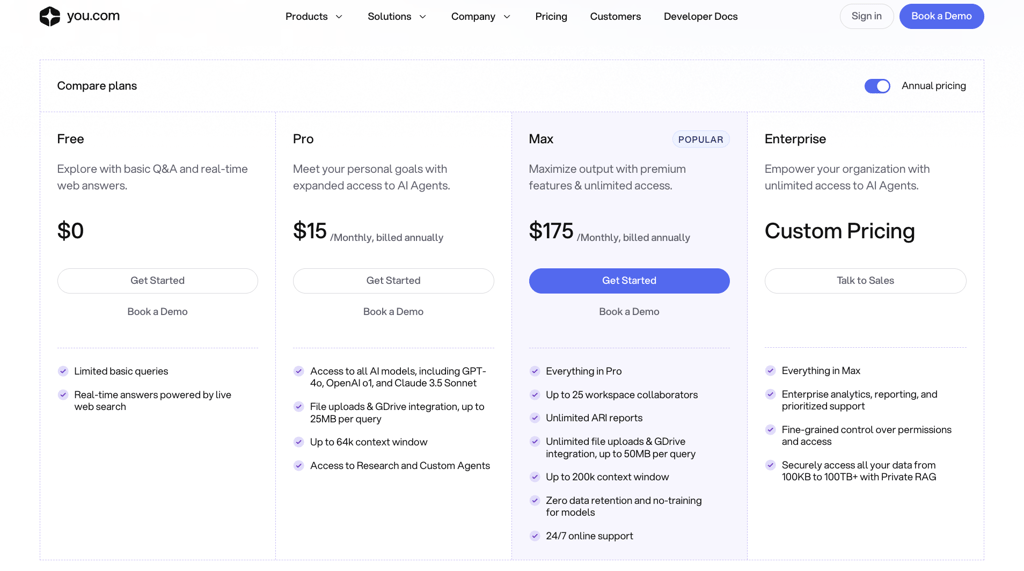This screenshot has height=571, width=1024.
Task: Click checkmark beside Real-time answers feature
Action: [x=63, y=395]
